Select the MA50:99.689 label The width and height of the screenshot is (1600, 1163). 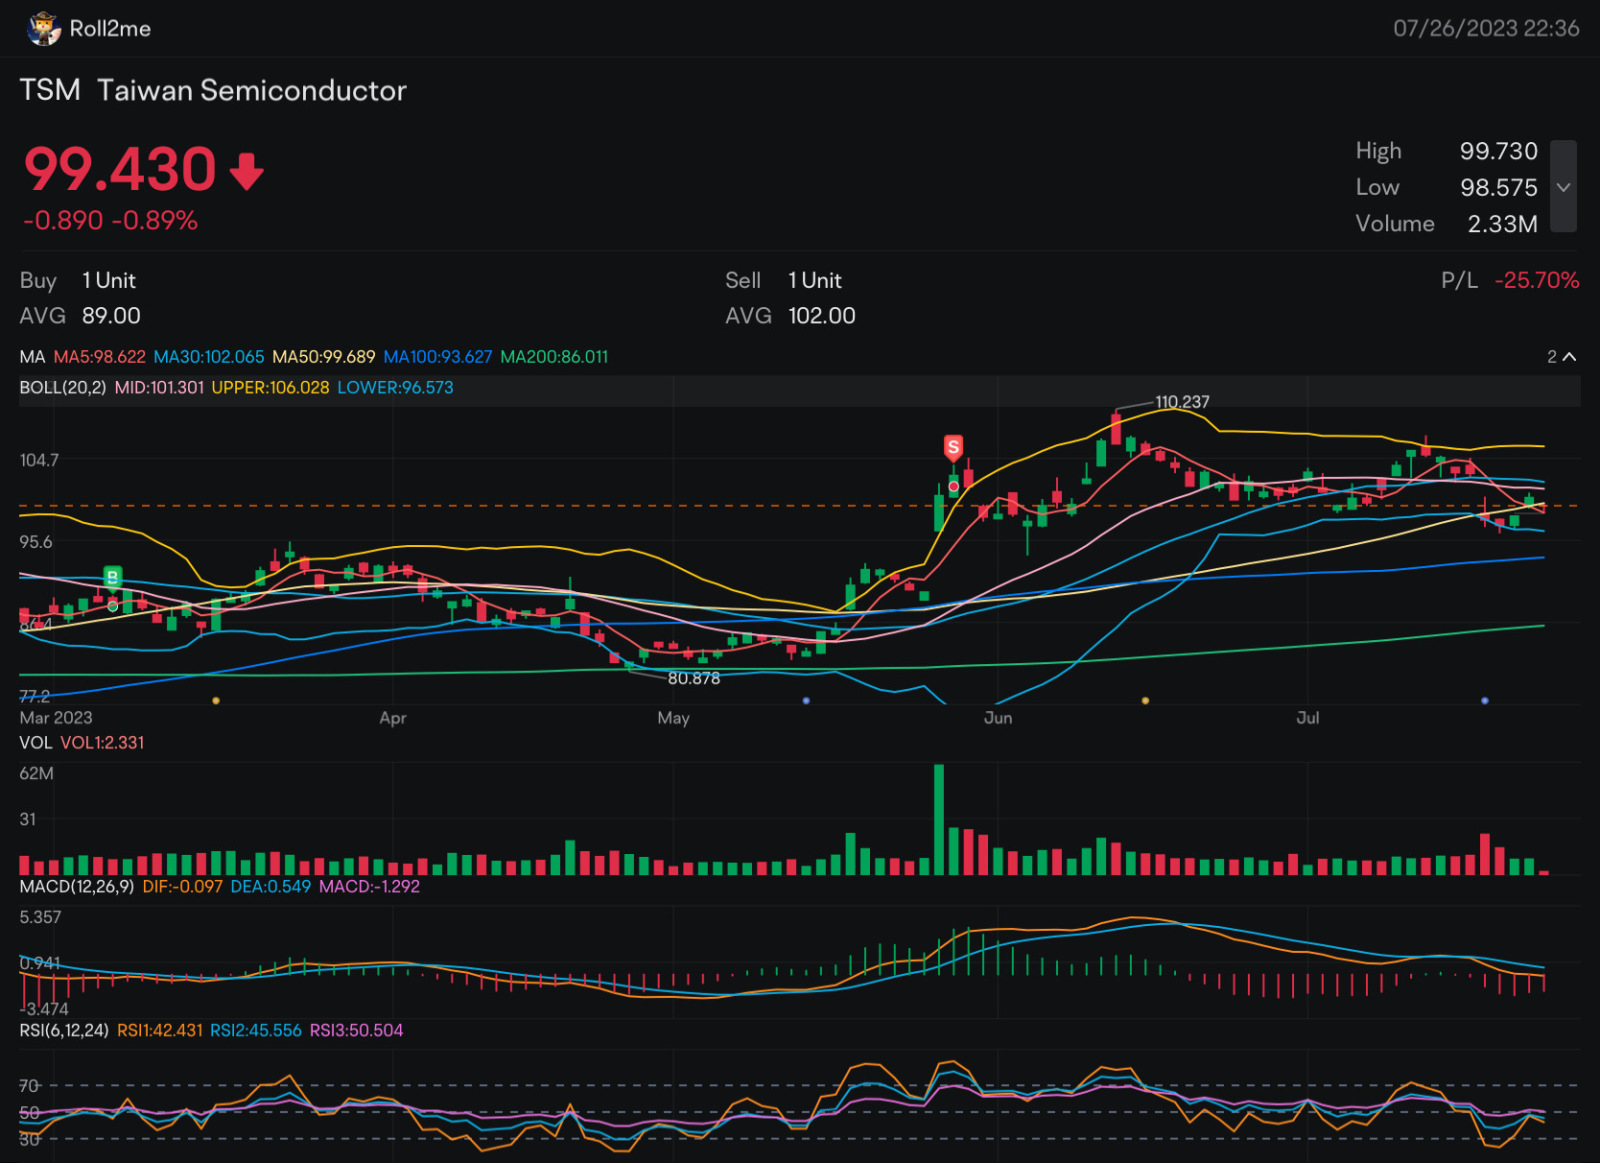324,357
